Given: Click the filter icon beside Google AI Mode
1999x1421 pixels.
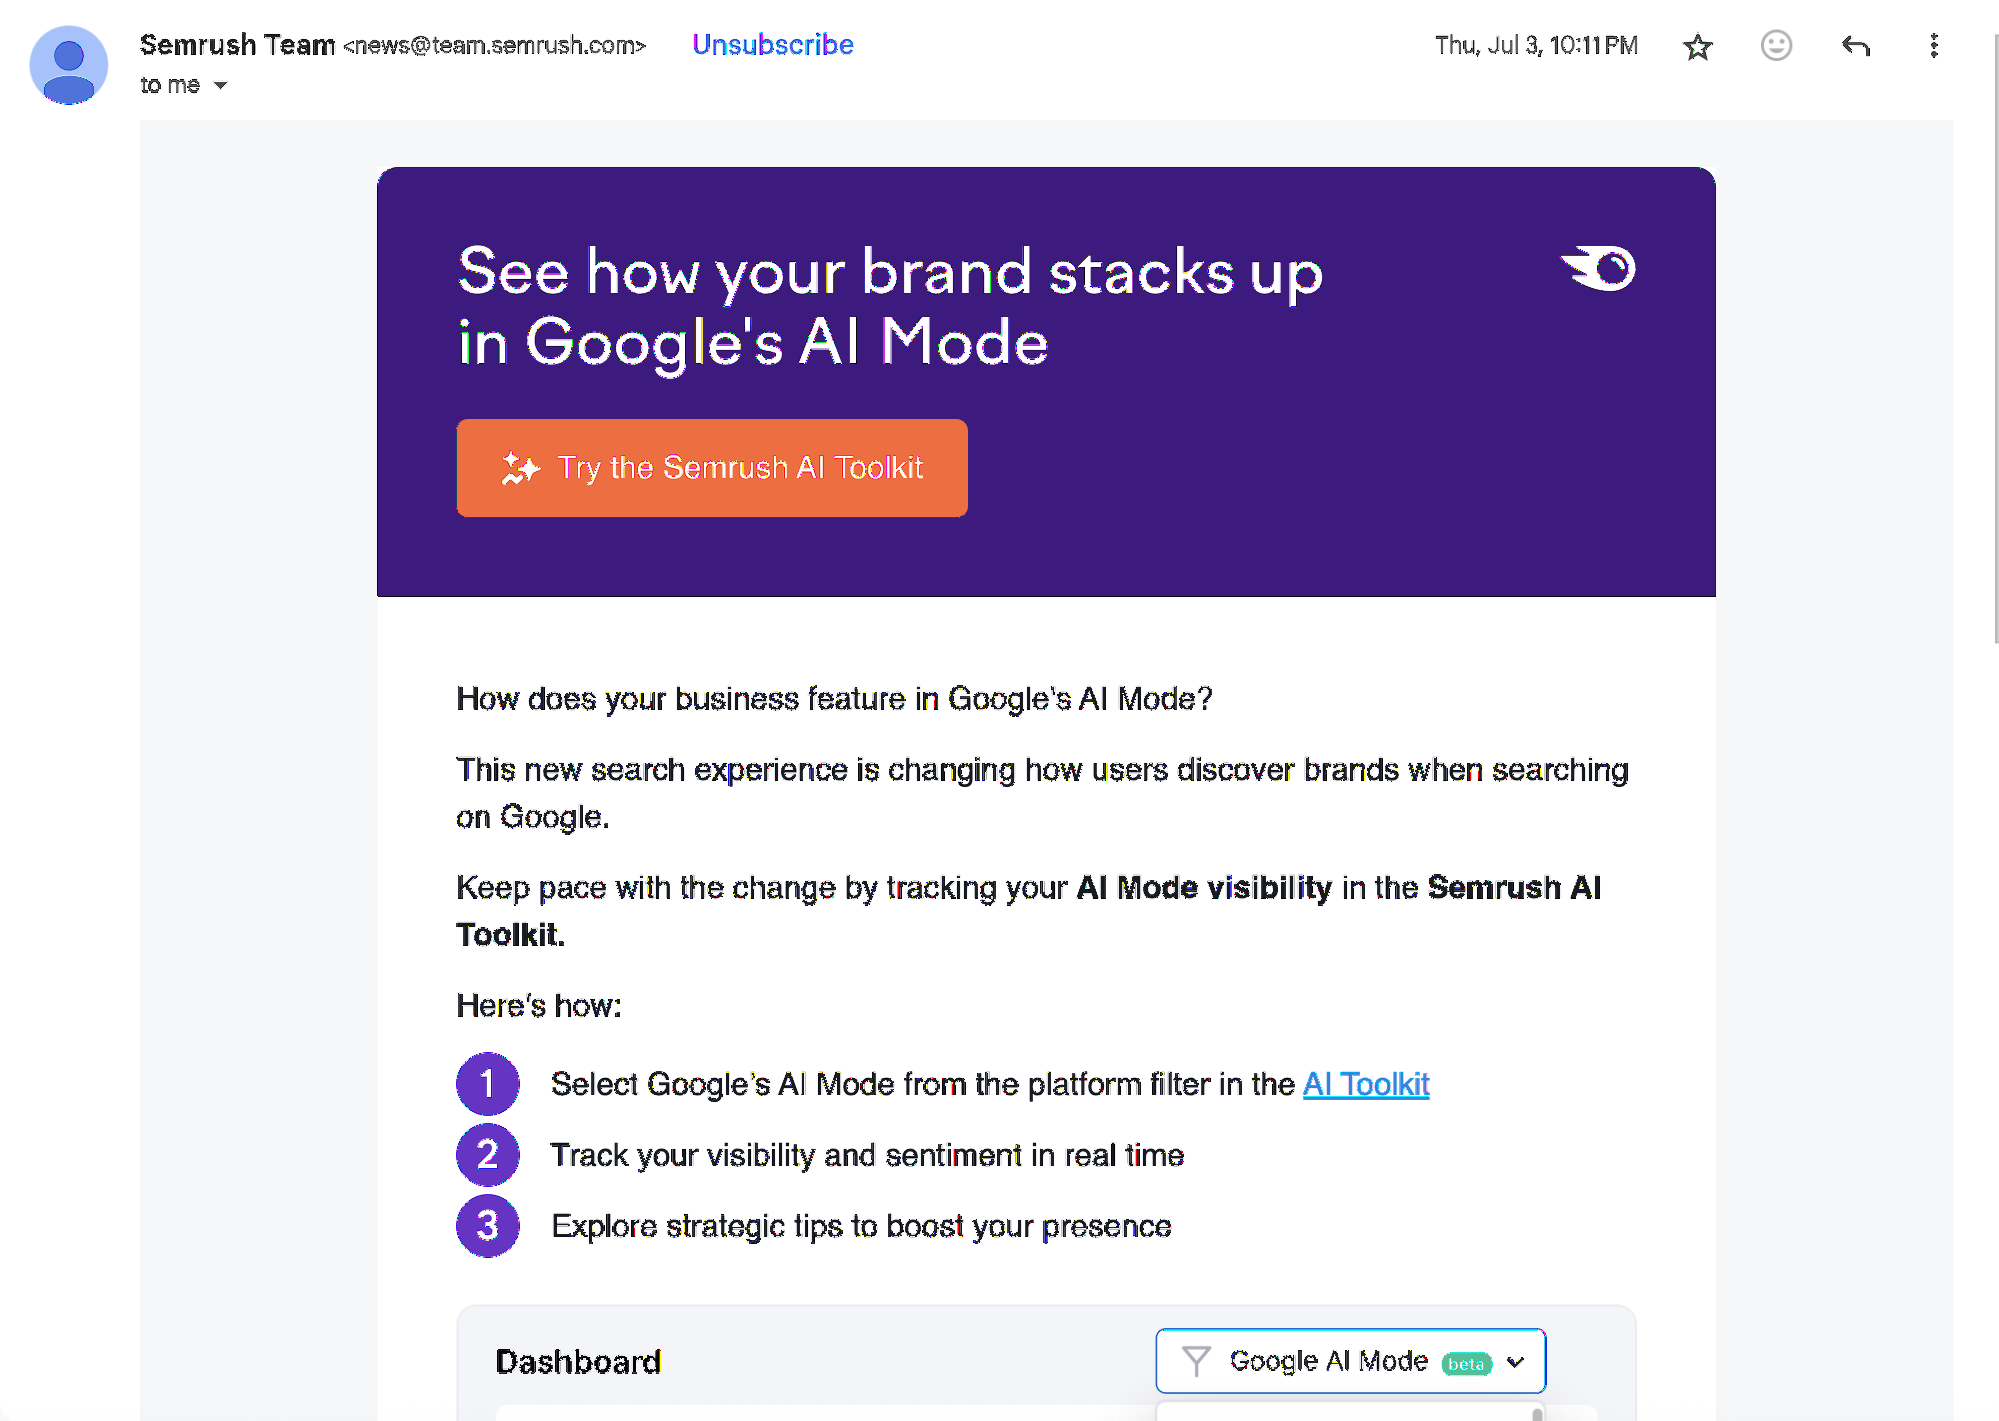Looking at the screenshot, I should point(1197,1360).
